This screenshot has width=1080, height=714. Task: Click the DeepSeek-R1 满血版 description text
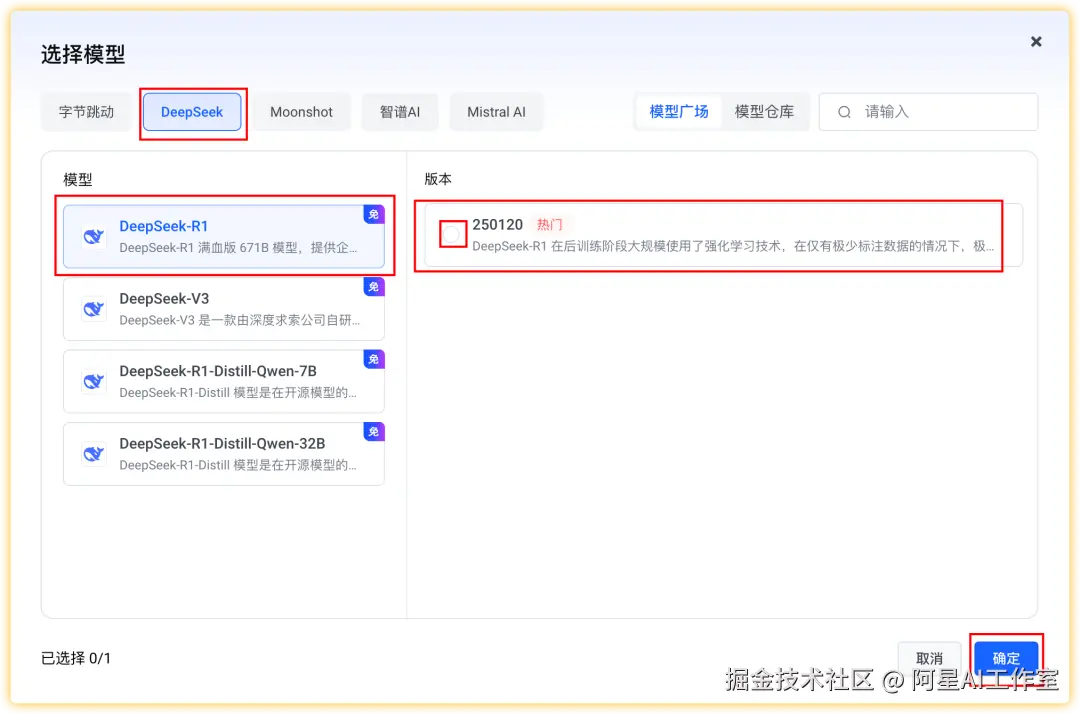[238, 247]
